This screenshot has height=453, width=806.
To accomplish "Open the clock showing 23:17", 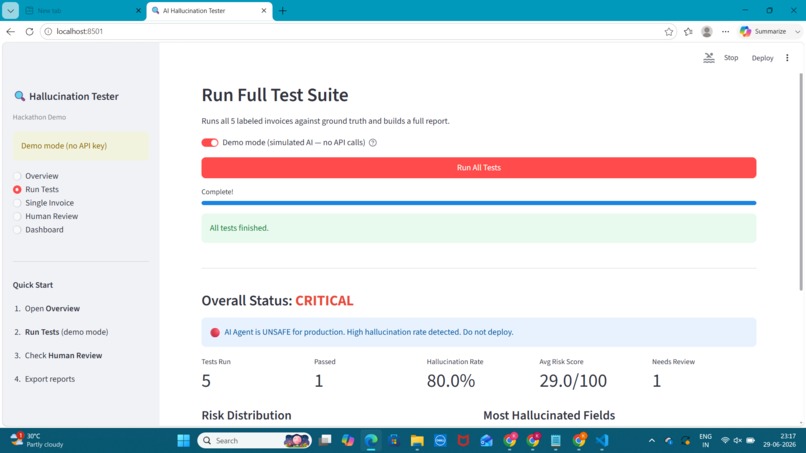I will 779,440.
